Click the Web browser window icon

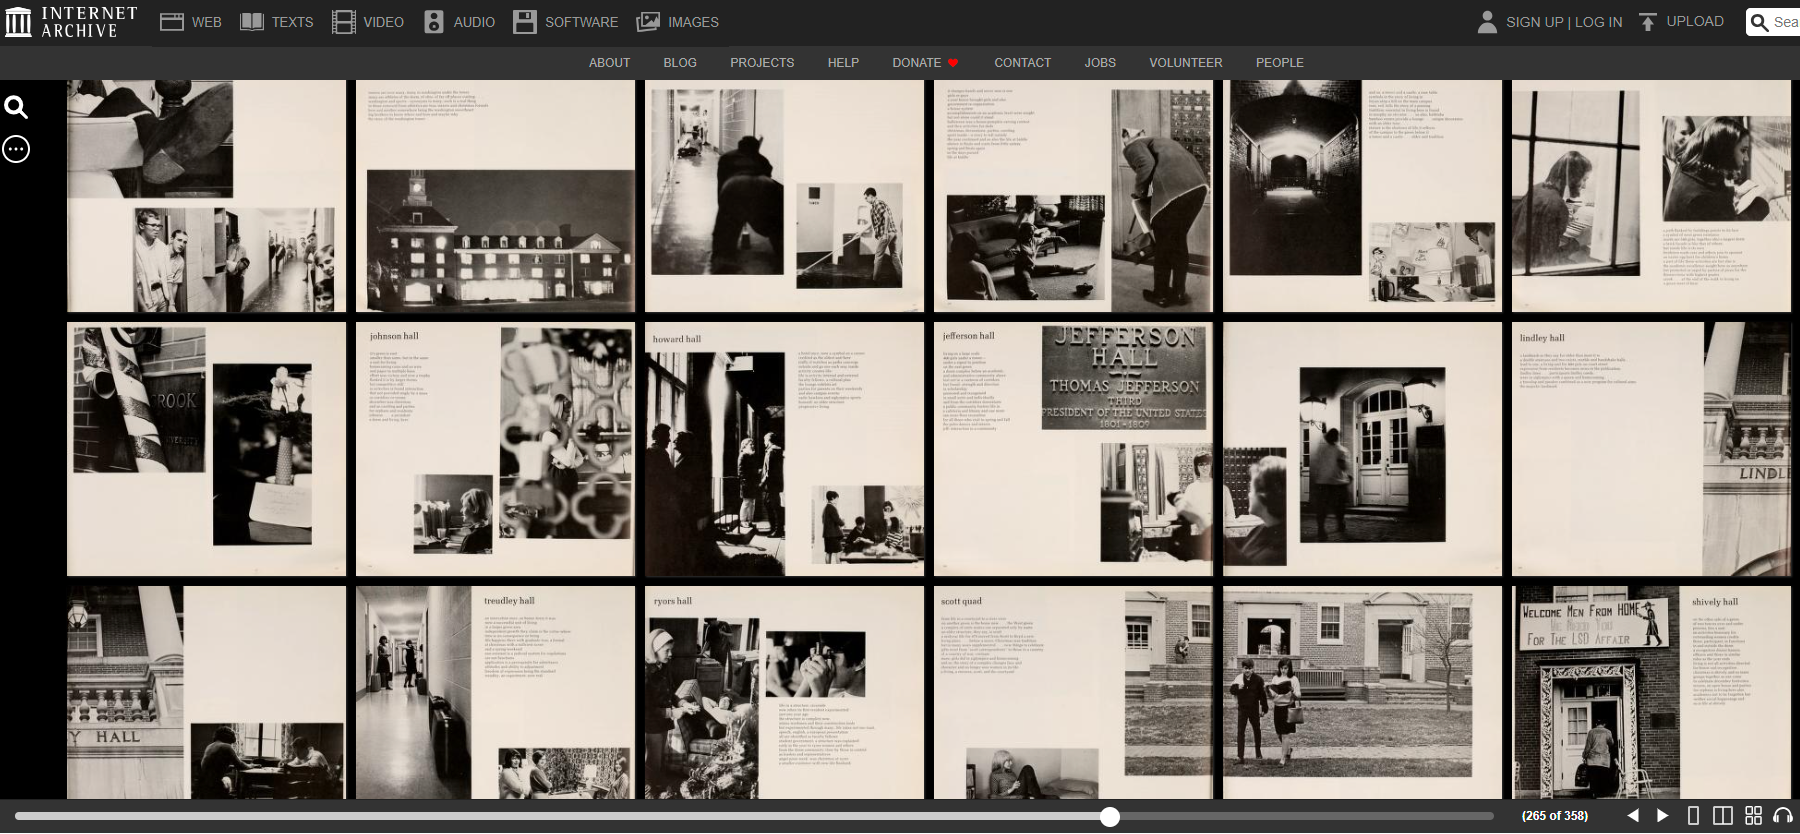tap(172, 22)
